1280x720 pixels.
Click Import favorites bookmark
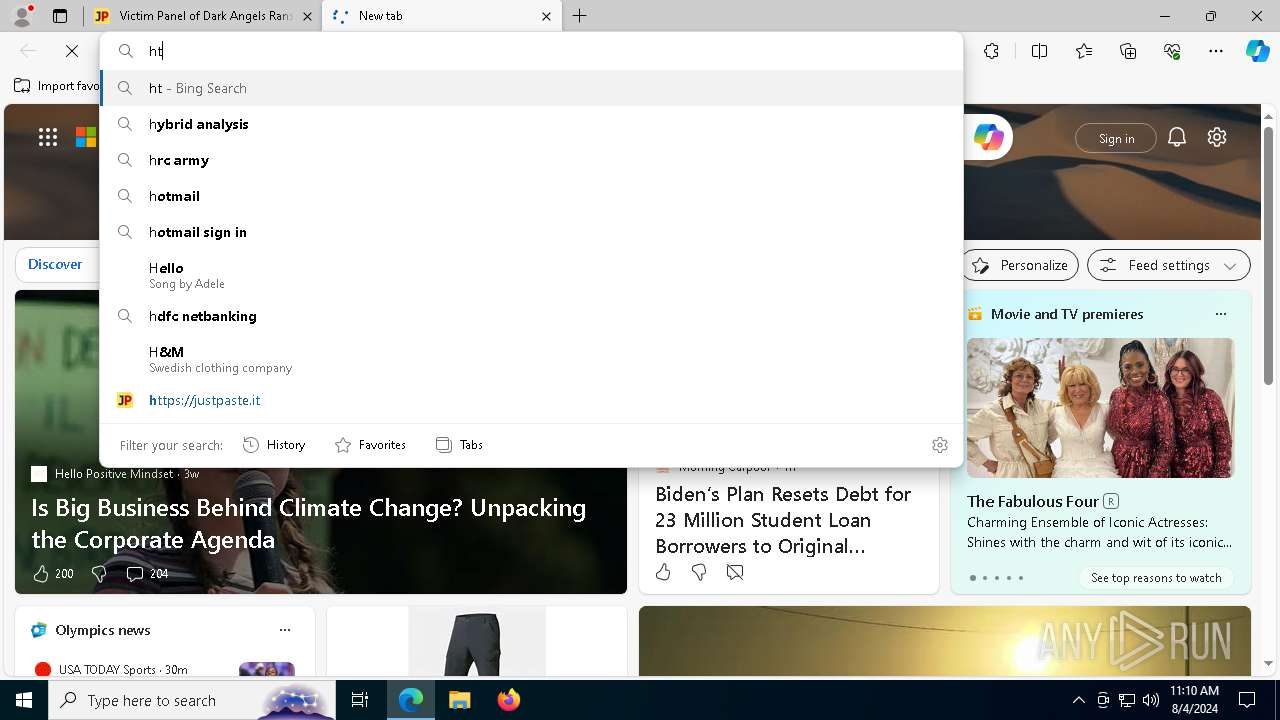[x=57, y=86]
